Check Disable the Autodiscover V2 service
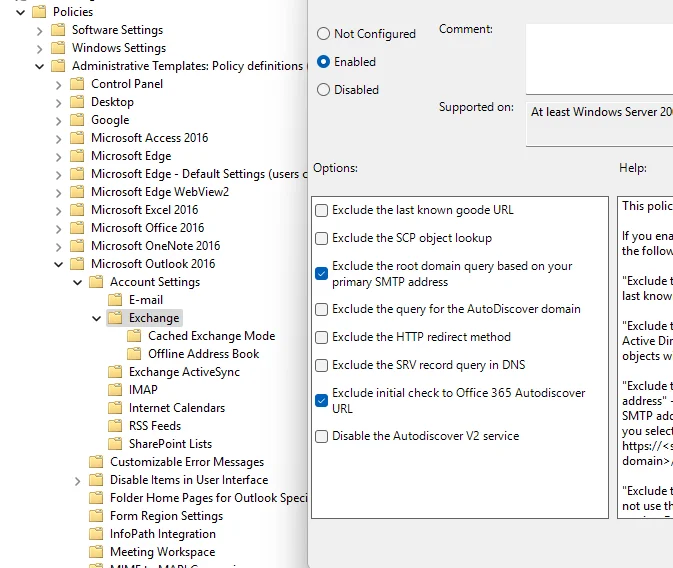 tap(321, 436)
